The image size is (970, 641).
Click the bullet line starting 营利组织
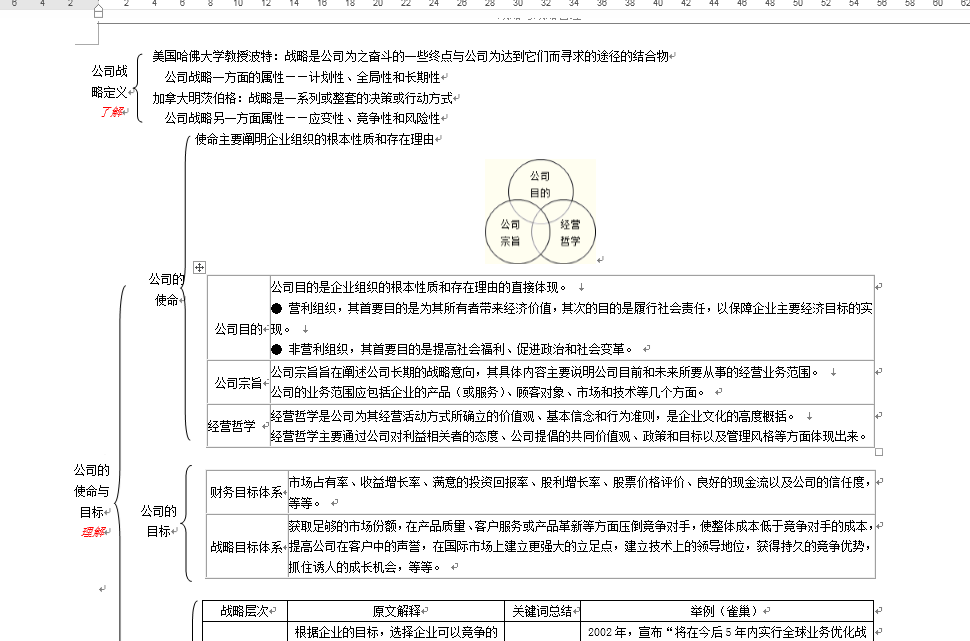point(572,308)
